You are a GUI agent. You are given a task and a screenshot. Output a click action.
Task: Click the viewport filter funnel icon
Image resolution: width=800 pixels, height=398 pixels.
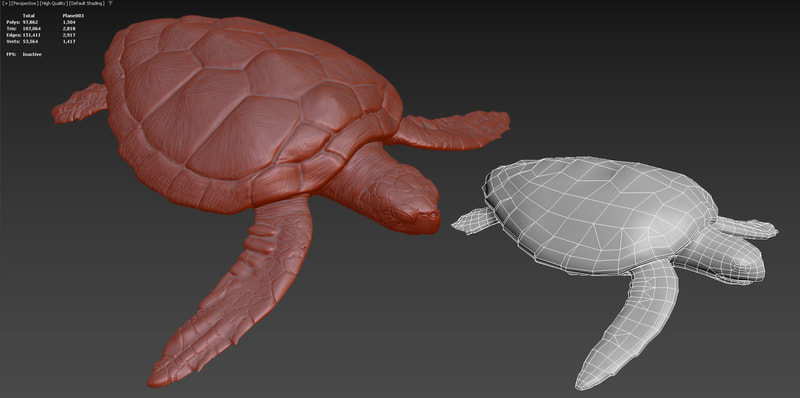[110, 4]
